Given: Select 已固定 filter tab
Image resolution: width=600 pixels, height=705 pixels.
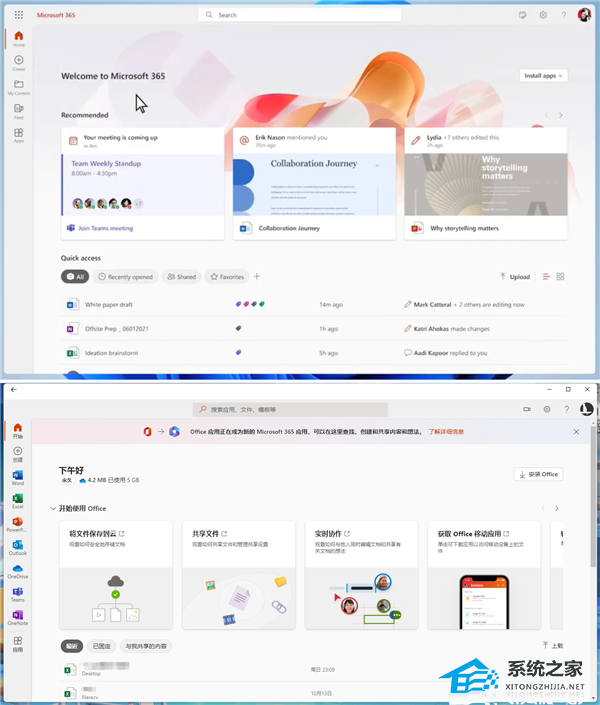Looking at the screenshot, I should click(102, 646).
